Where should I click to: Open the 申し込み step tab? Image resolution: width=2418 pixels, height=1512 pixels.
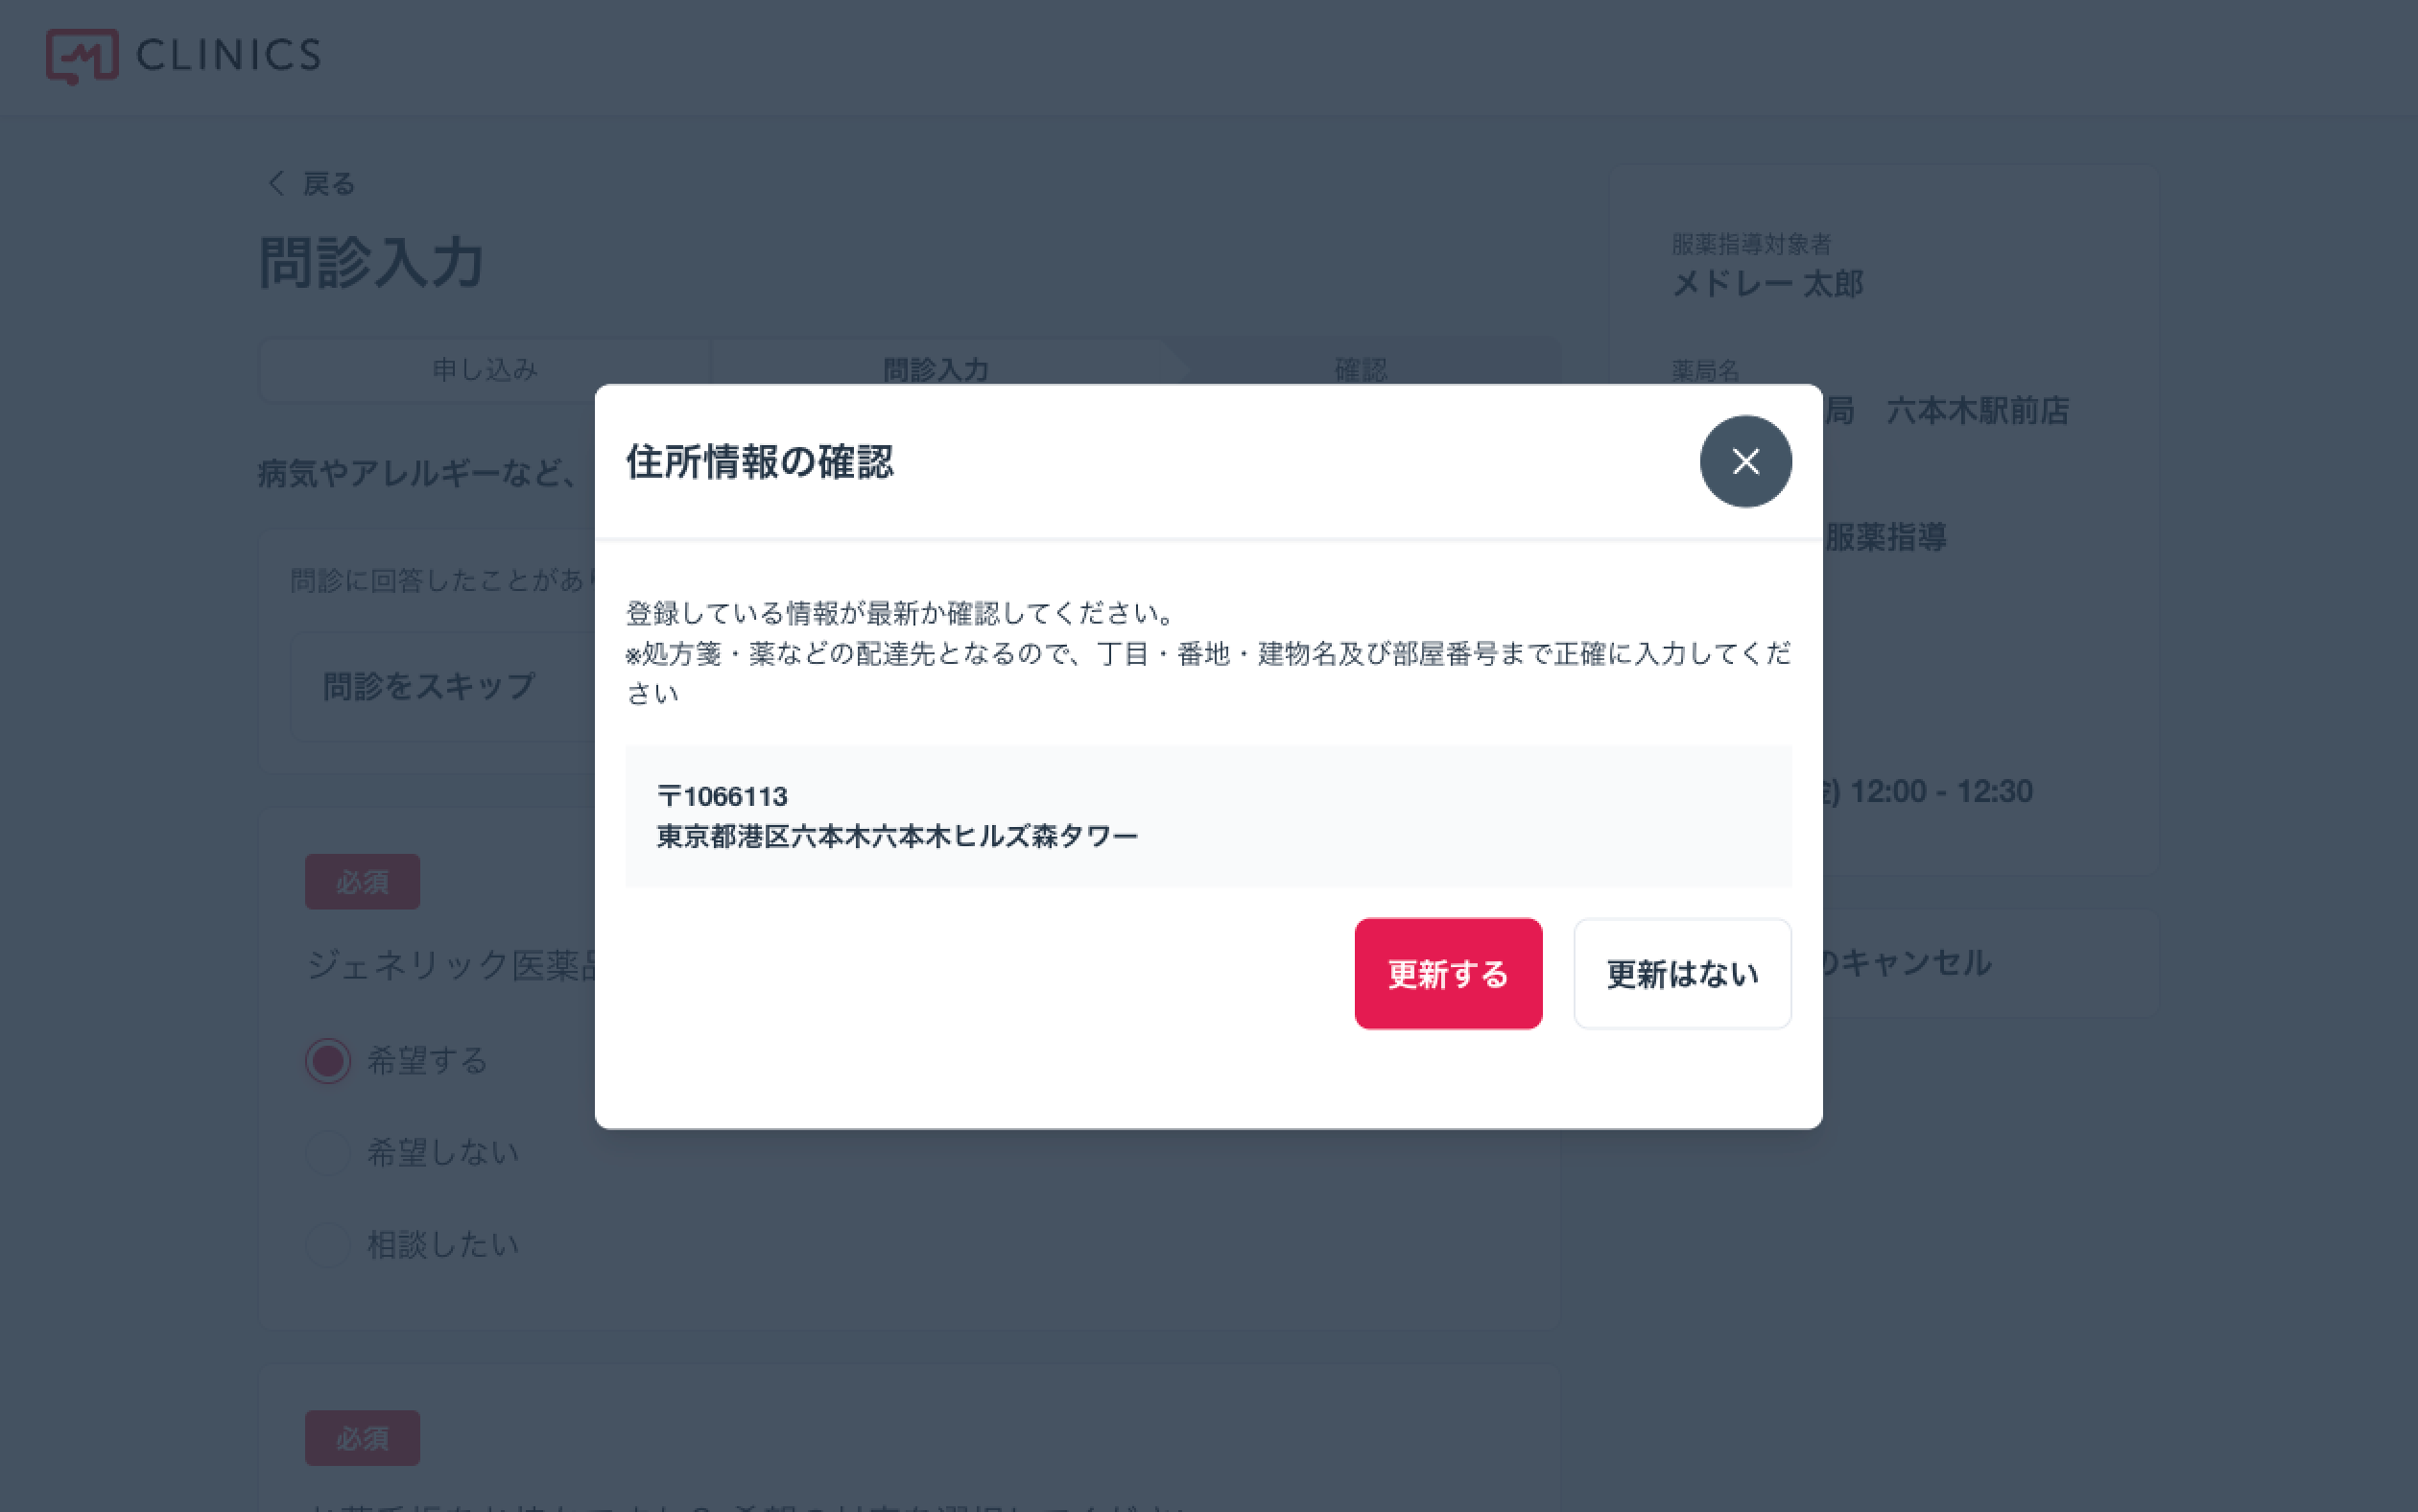(485, 370)
